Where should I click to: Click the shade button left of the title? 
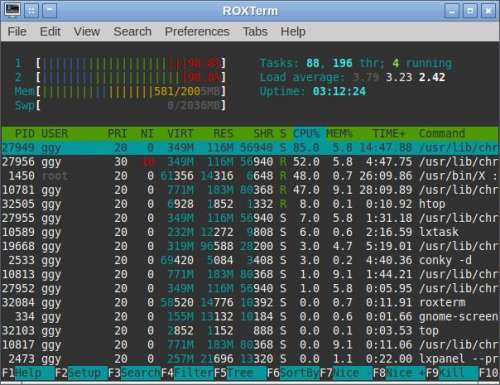(x=49, y=10)
